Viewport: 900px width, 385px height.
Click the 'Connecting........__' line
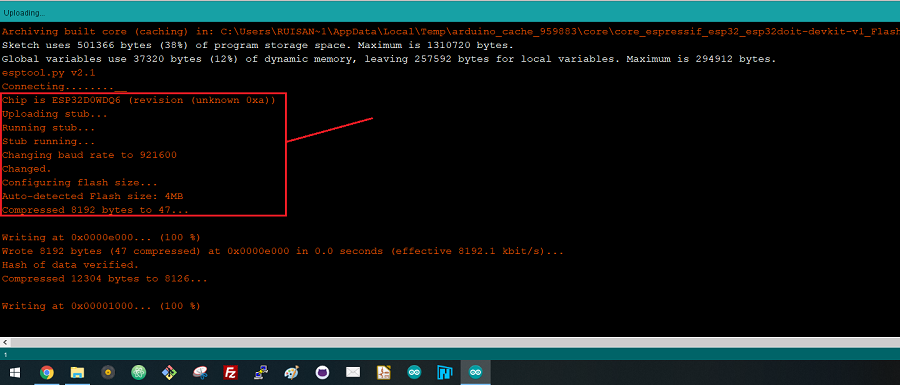[64, 86]
